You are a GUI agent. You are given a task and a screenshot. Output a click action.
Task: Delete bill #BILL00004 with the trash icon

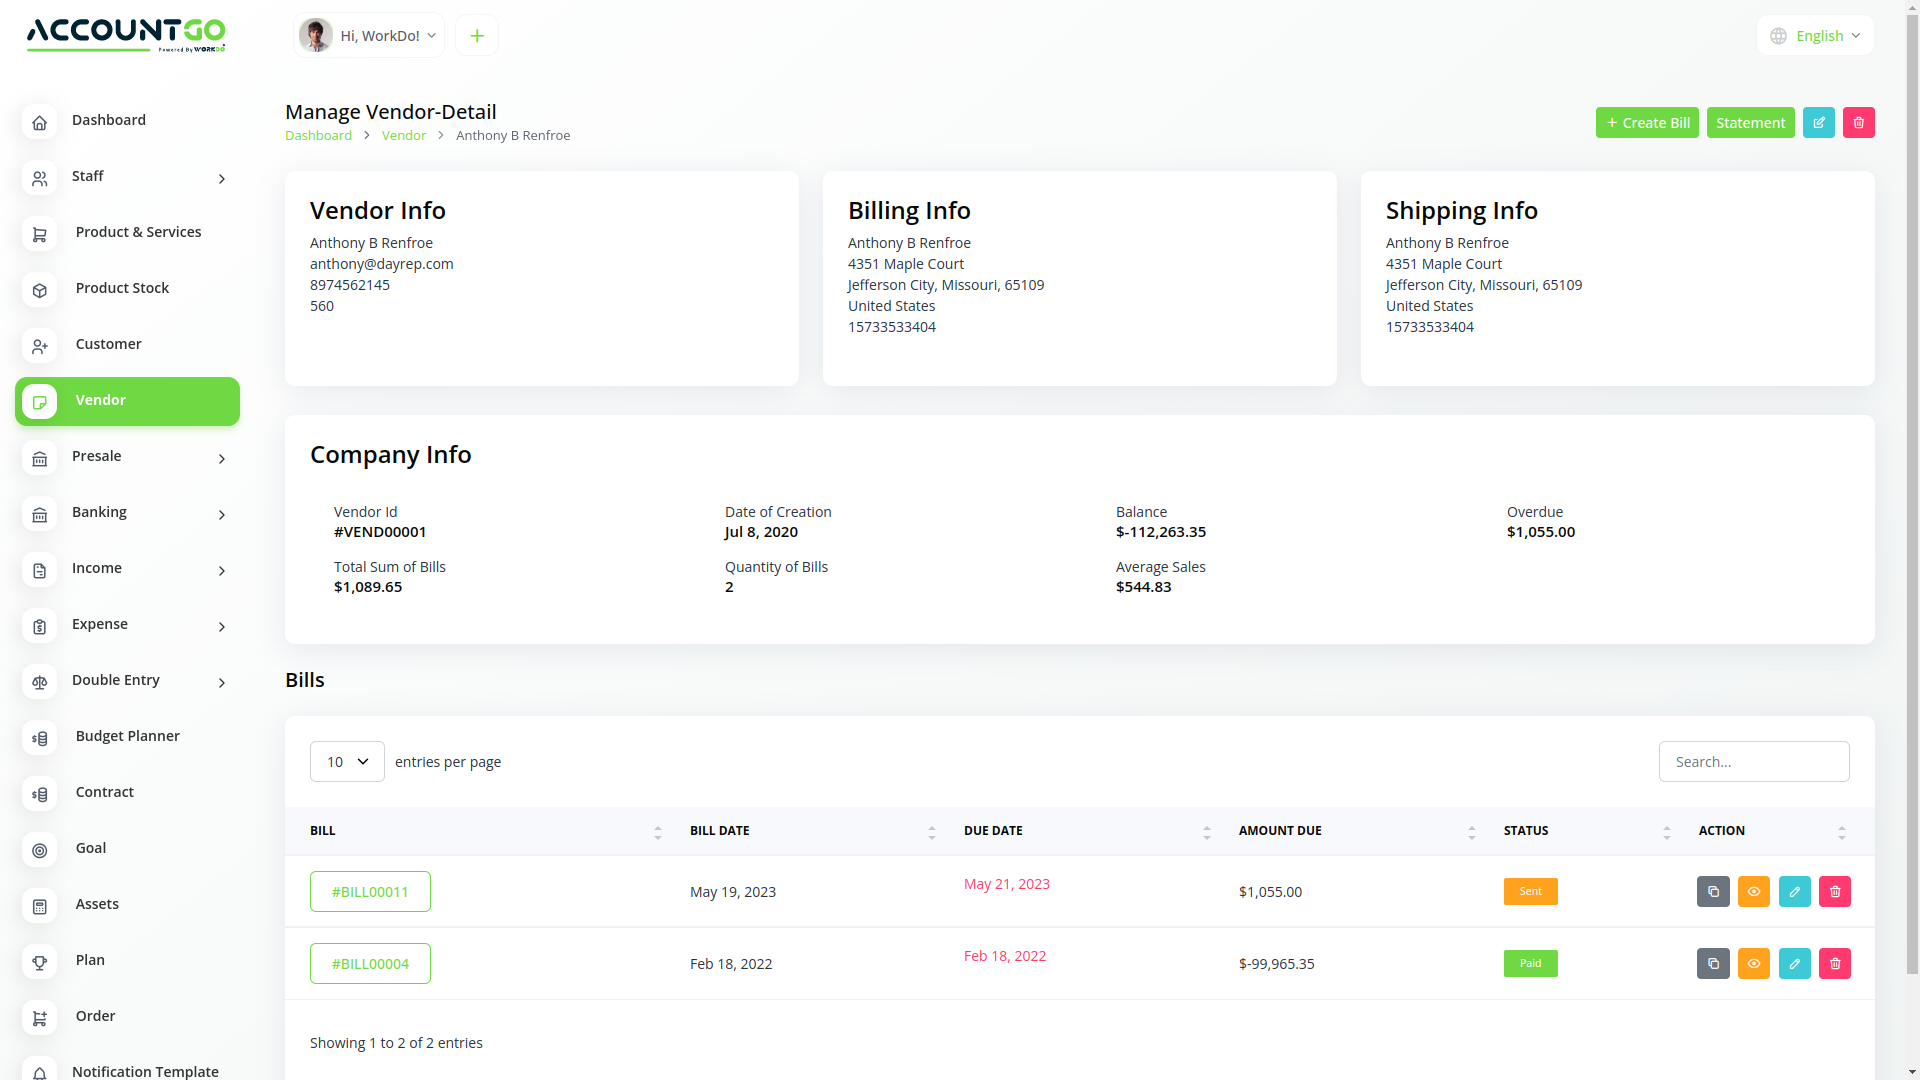[1834, 963]
